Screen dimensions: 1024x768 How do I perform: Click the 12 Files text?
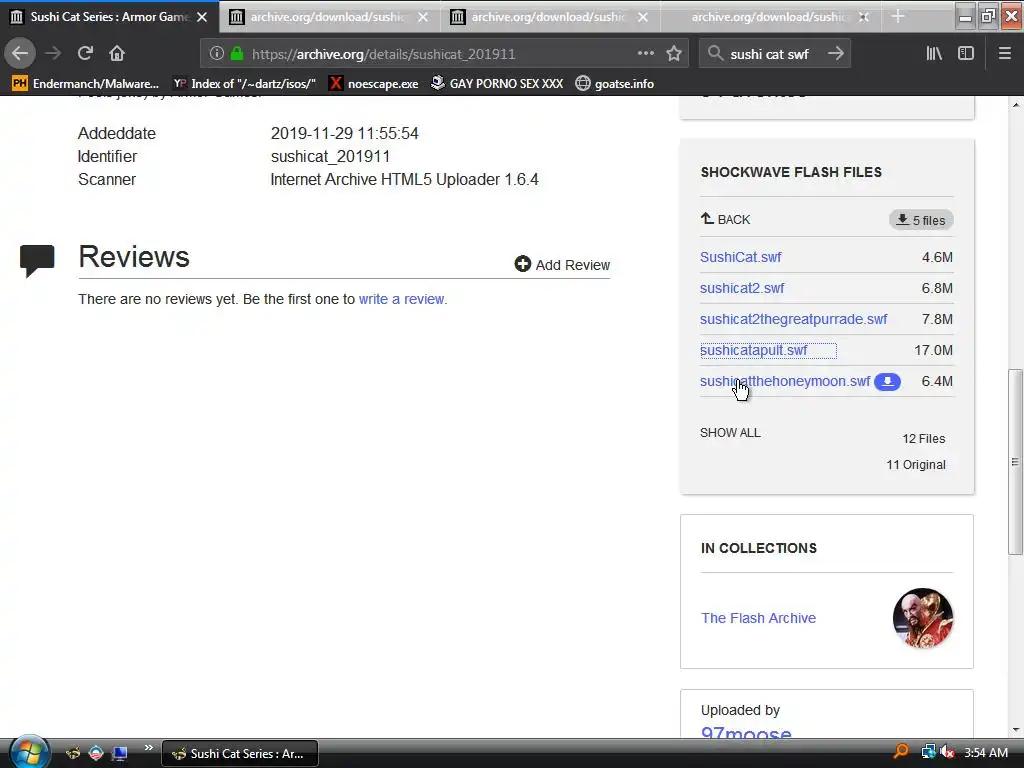tap(923, 439)
